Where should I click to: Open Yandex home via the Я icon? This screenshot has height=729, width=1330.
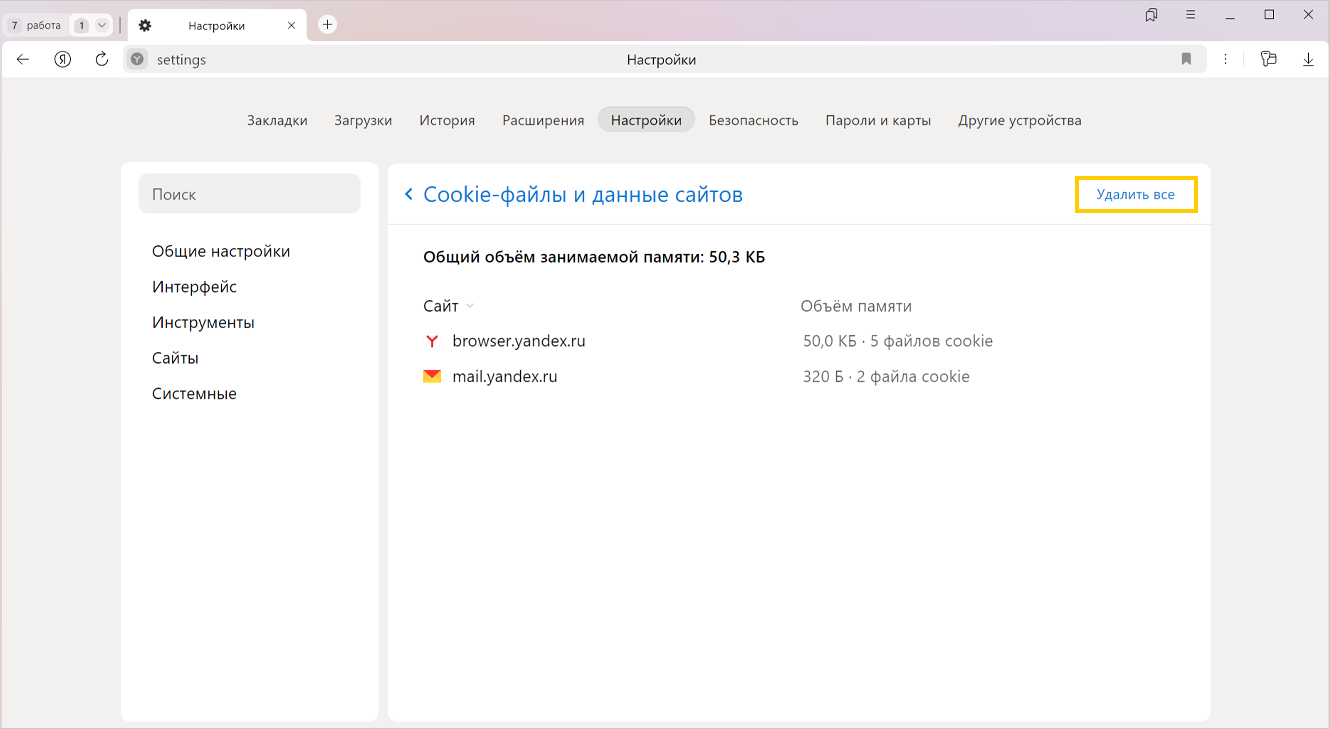click(x=62, y=60)
